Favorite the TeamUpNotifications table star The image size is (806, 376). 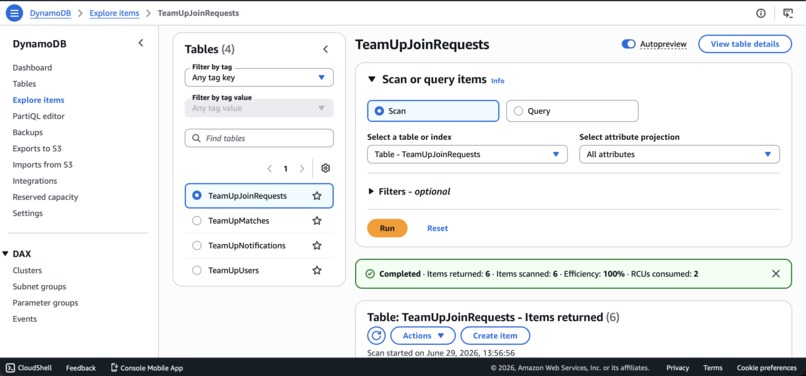[317, 245]
